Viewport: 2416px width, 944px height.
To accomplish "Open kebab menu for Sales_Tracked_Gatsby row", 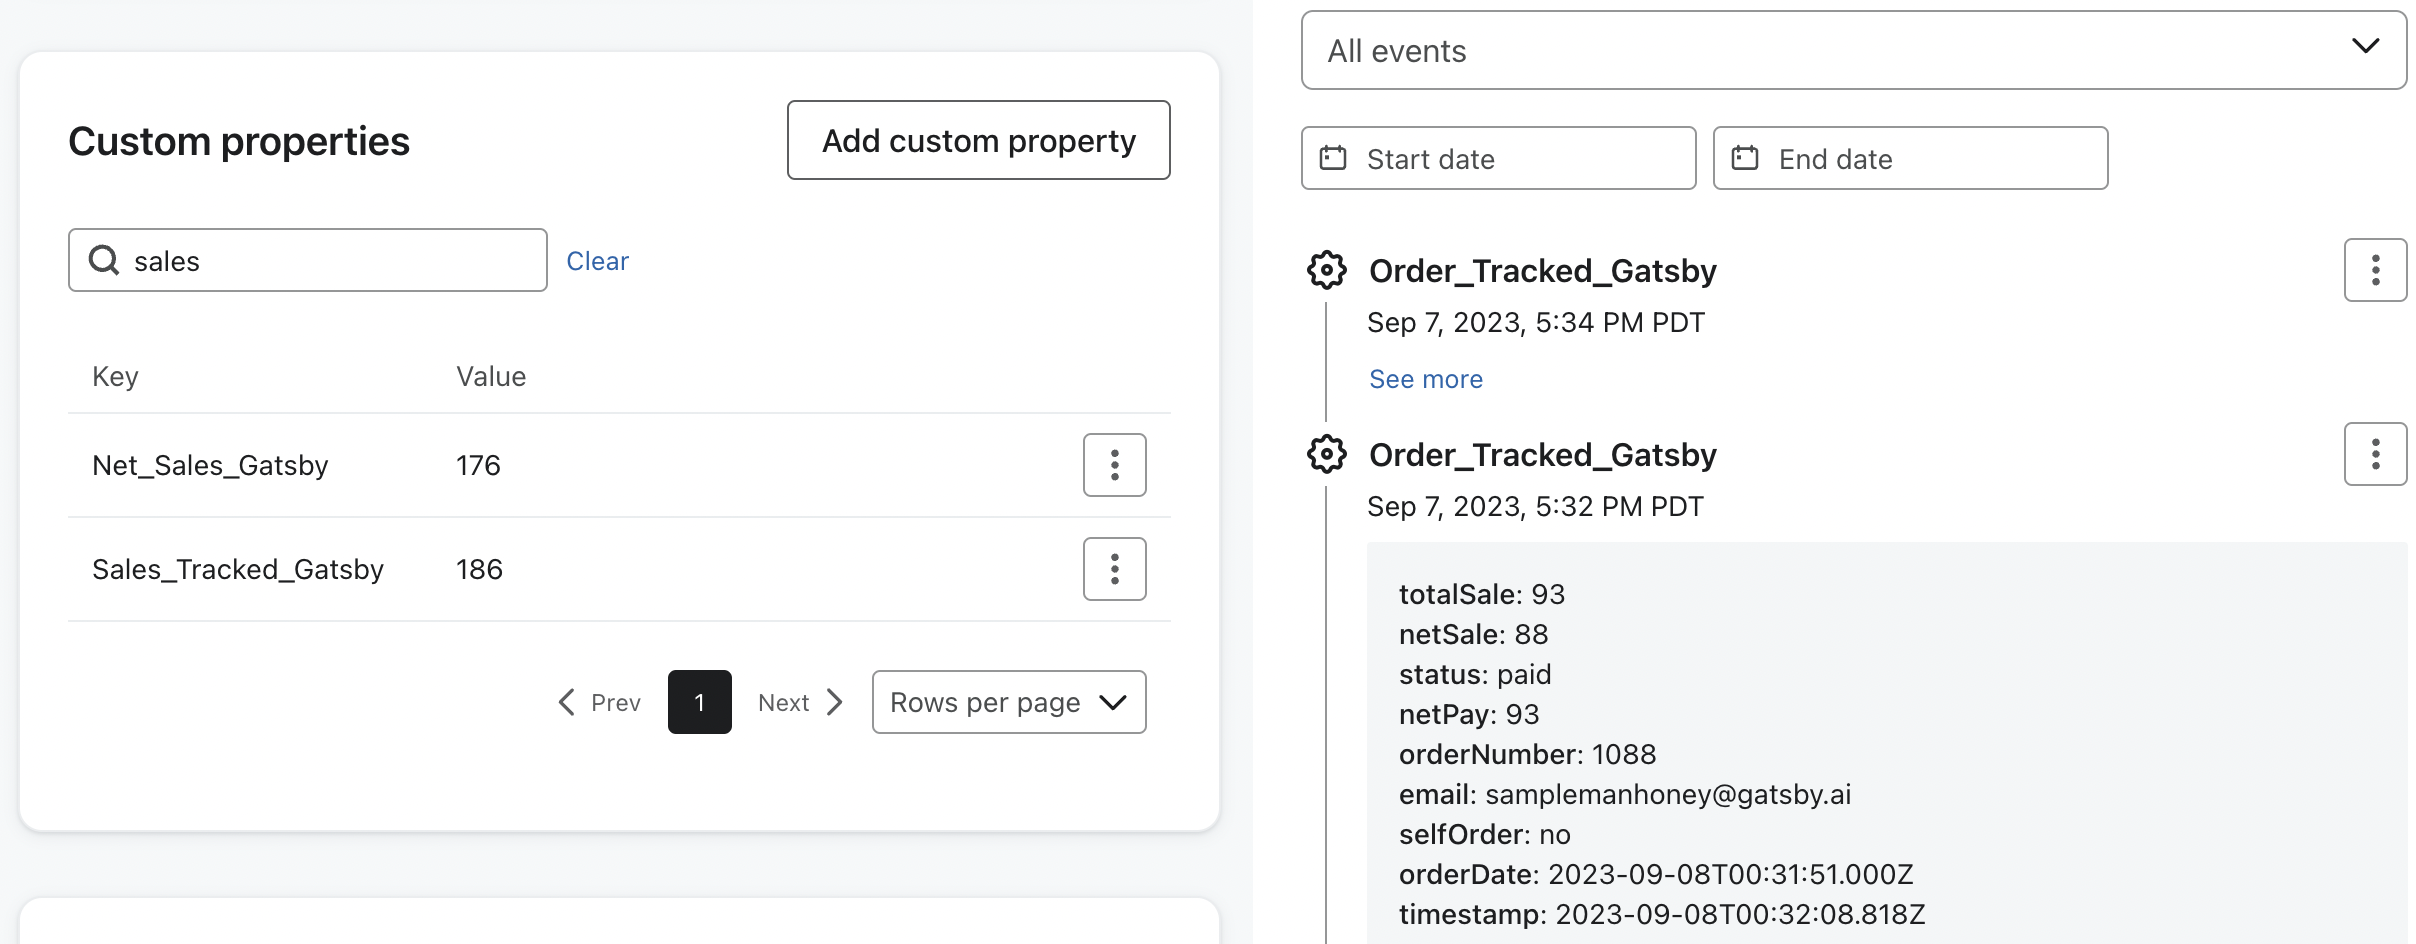I will 1114,569.
